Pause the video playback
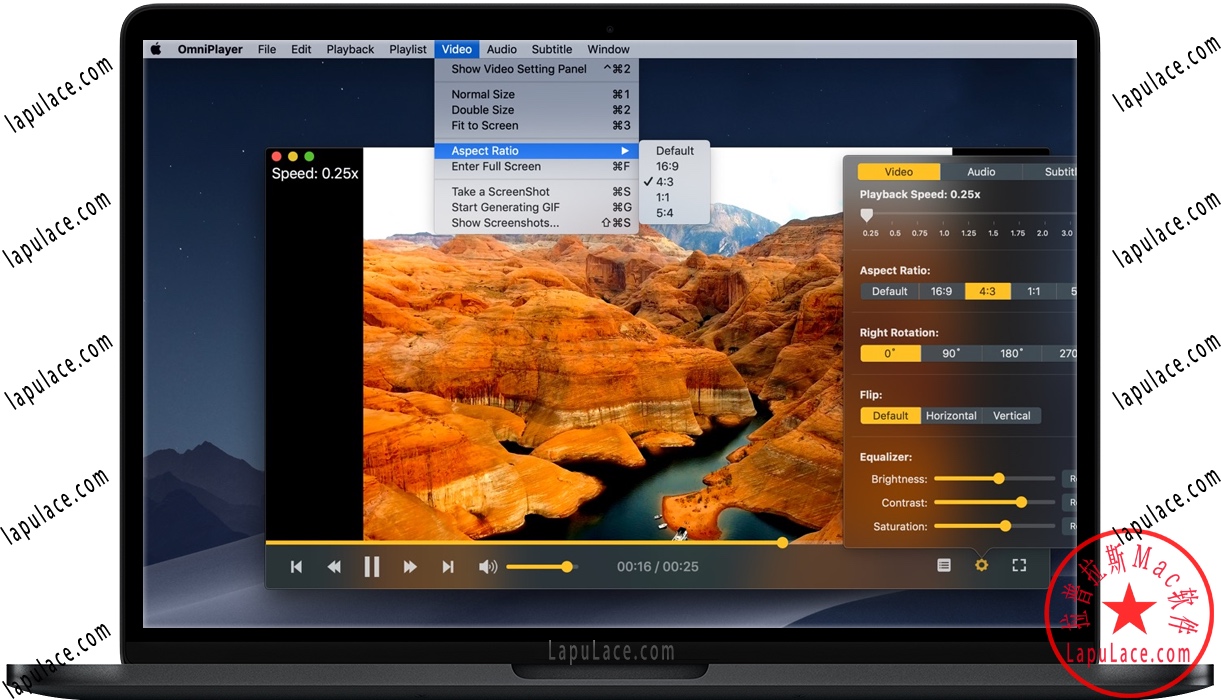Viewport: 1221px width, 700px height. [x=372, y=566]
